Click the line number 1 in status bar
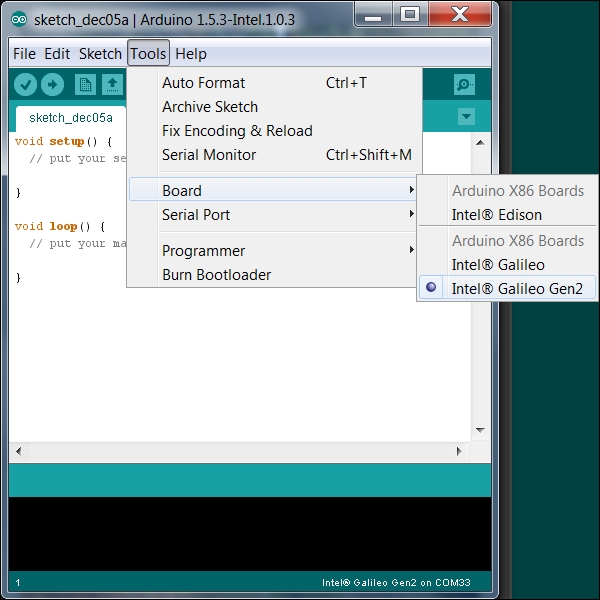The width and height of the screenshot is (600, 600). 18,583
